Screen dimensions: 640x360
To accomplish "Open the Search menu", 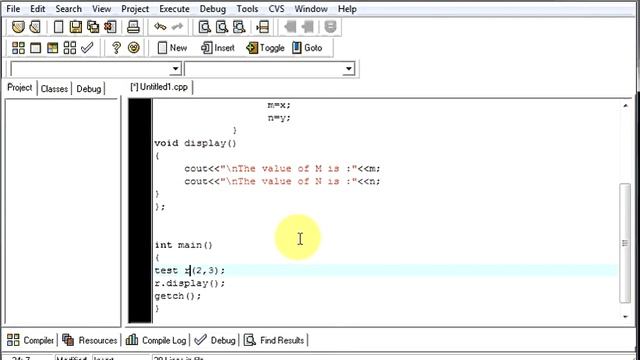I will 69,9.
